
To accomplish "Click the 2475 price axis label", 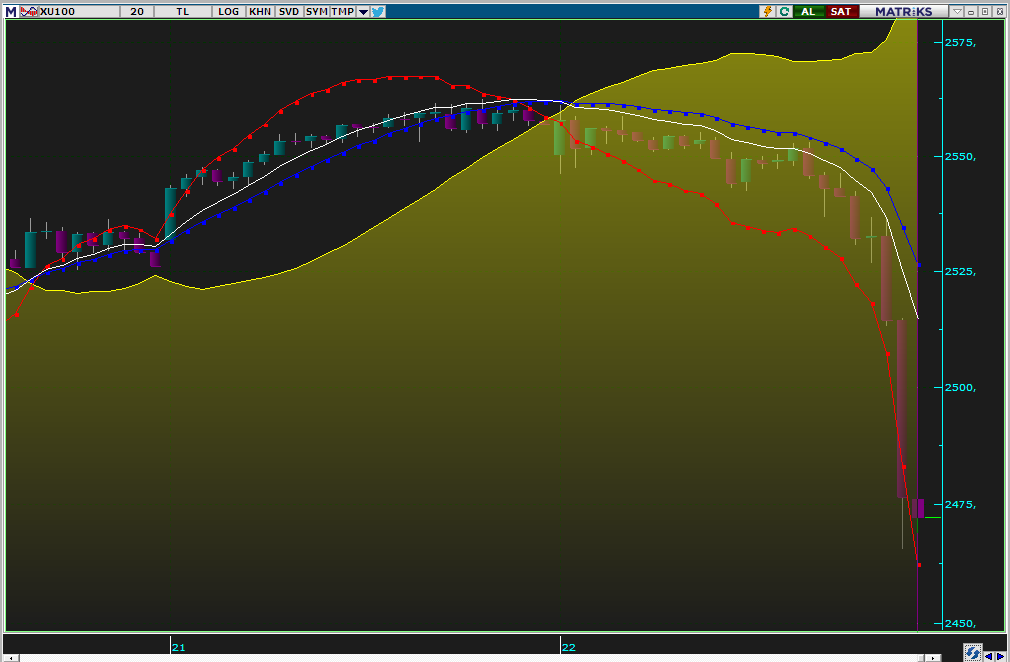I will point(960,504).
